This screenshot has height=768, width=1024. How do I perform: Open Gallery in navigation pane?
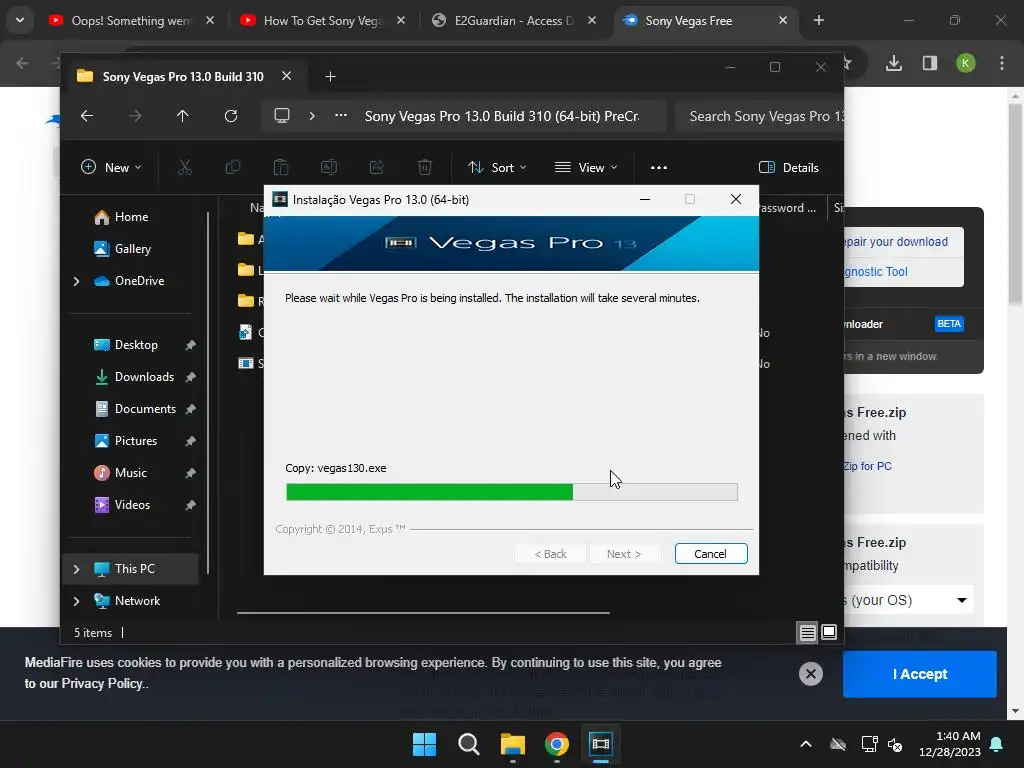pos(133,249)
